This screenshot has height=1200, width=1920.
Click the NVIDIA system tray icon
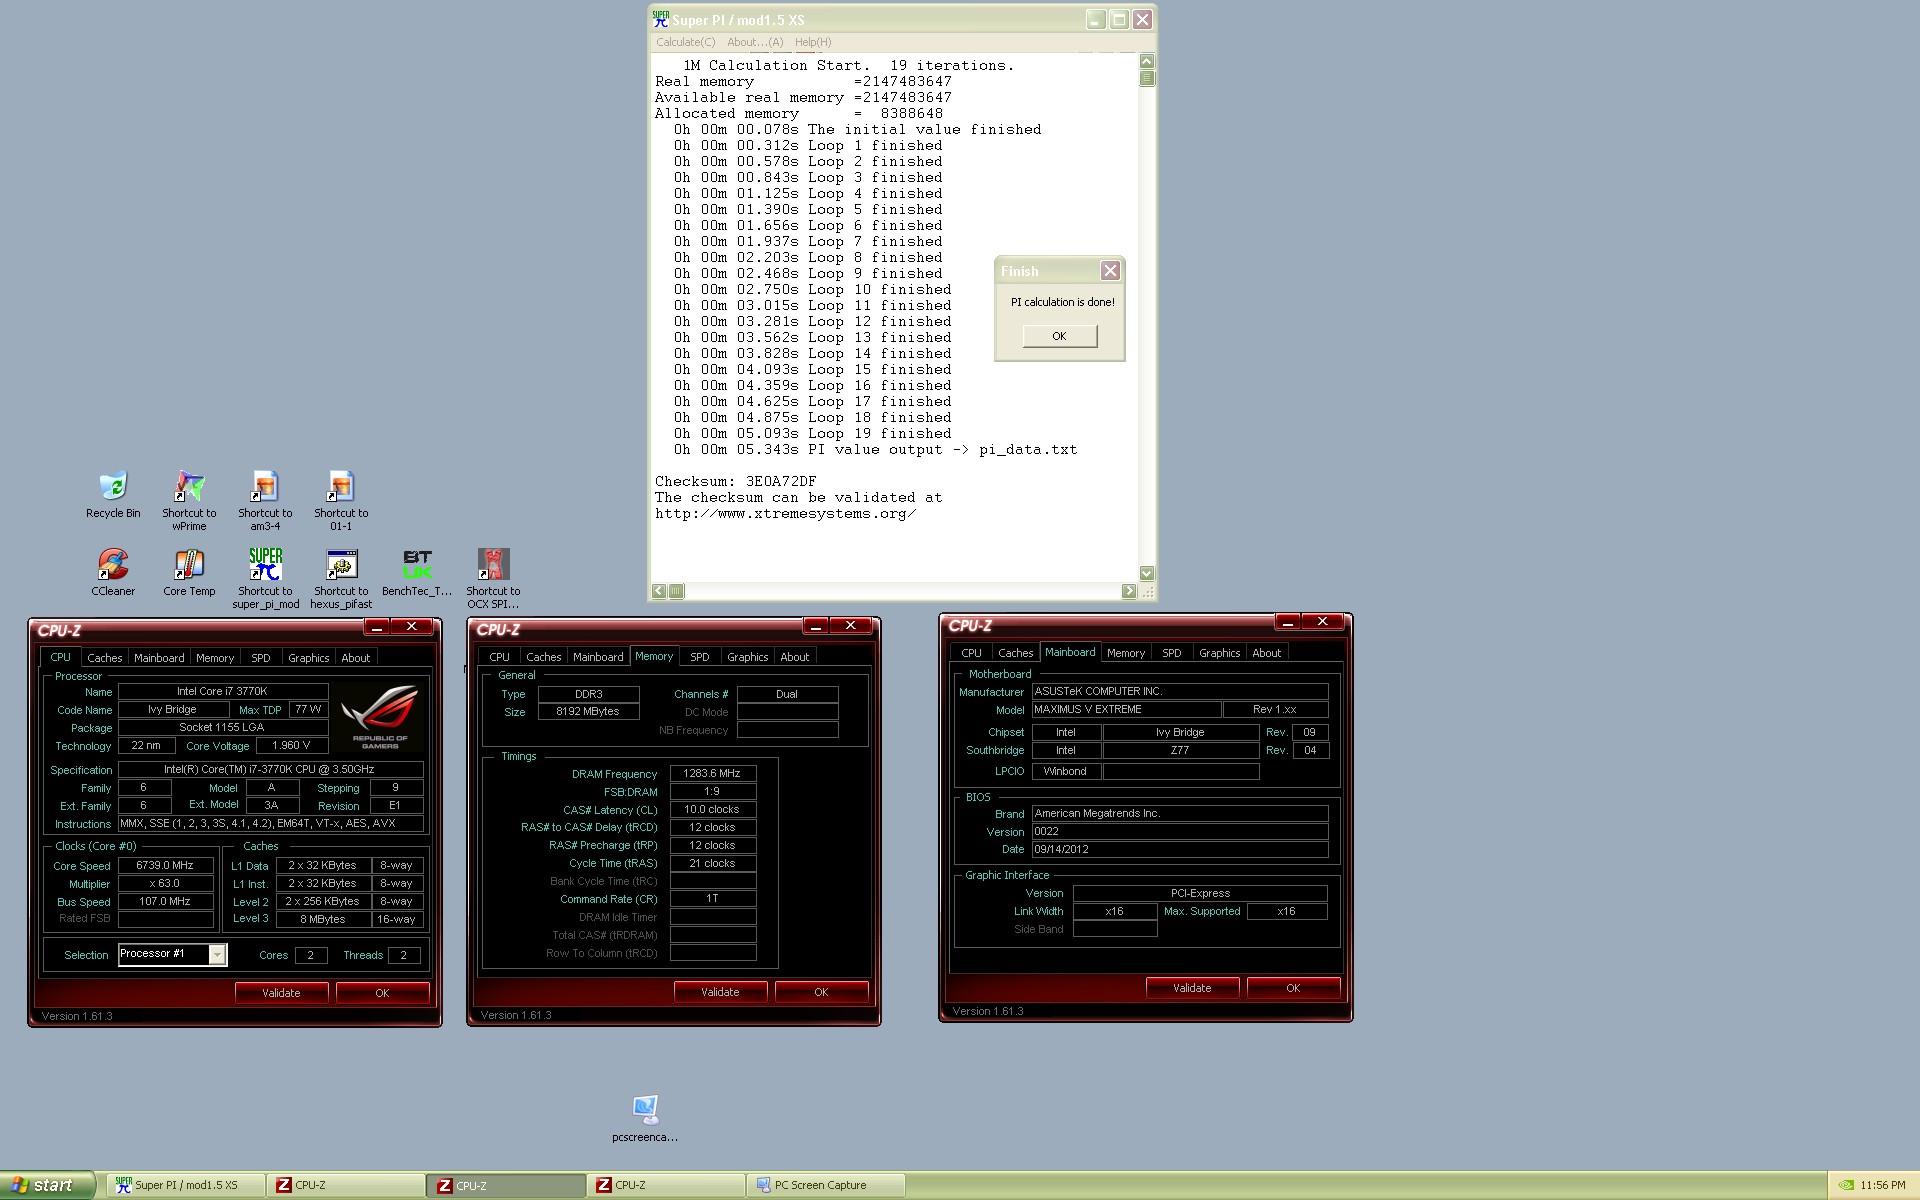point(1846,1185)
